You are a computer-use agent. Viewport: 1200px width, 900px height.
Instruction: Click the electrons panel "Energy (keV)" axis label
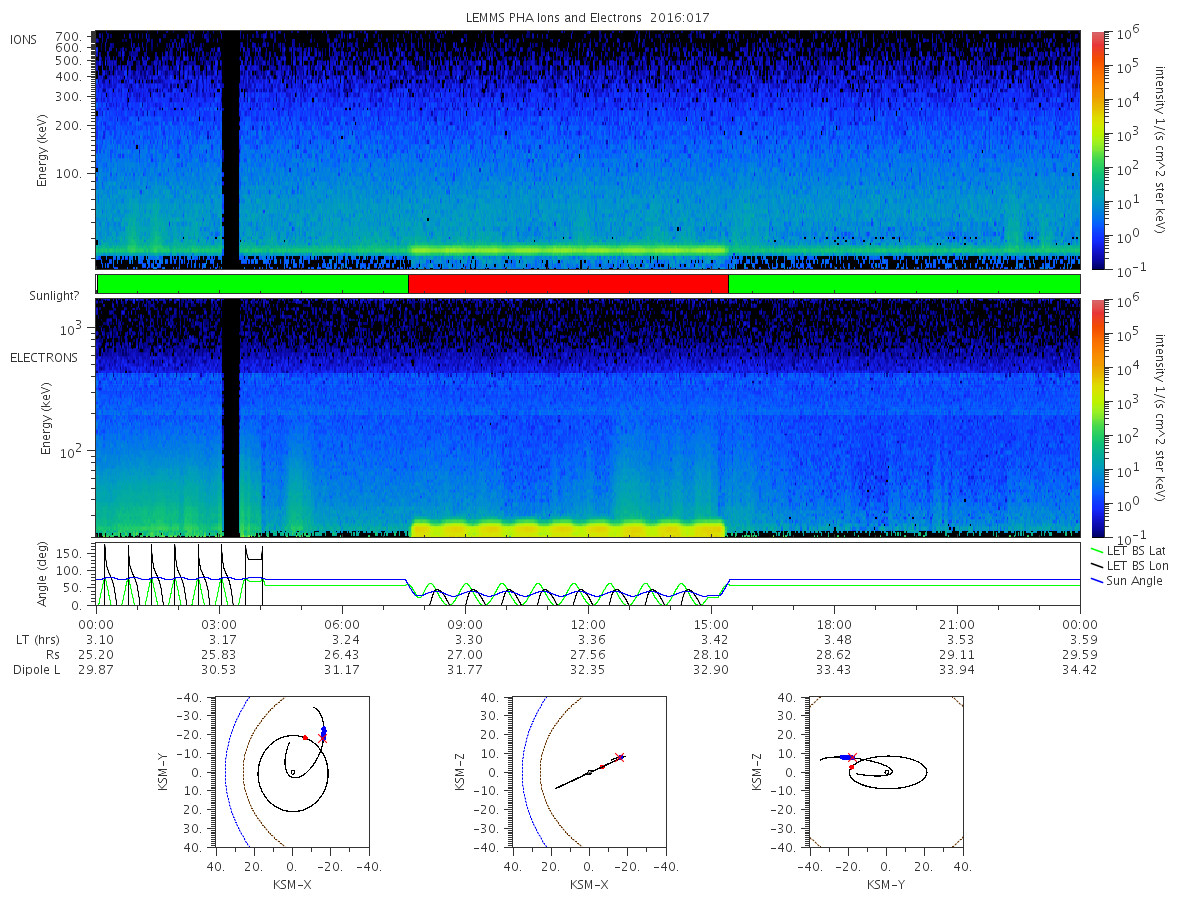tap(47, 418)
